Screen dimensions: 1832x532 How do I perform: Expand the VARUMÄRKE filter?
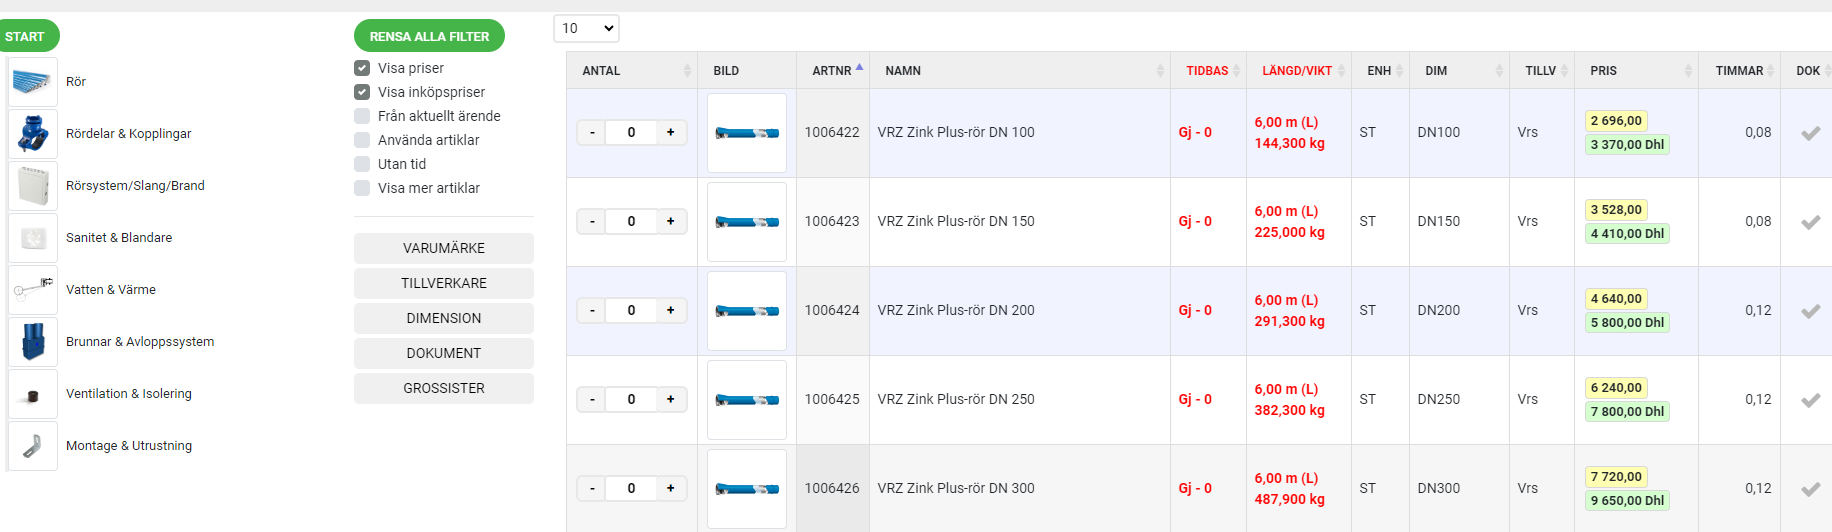click(444, 248)
